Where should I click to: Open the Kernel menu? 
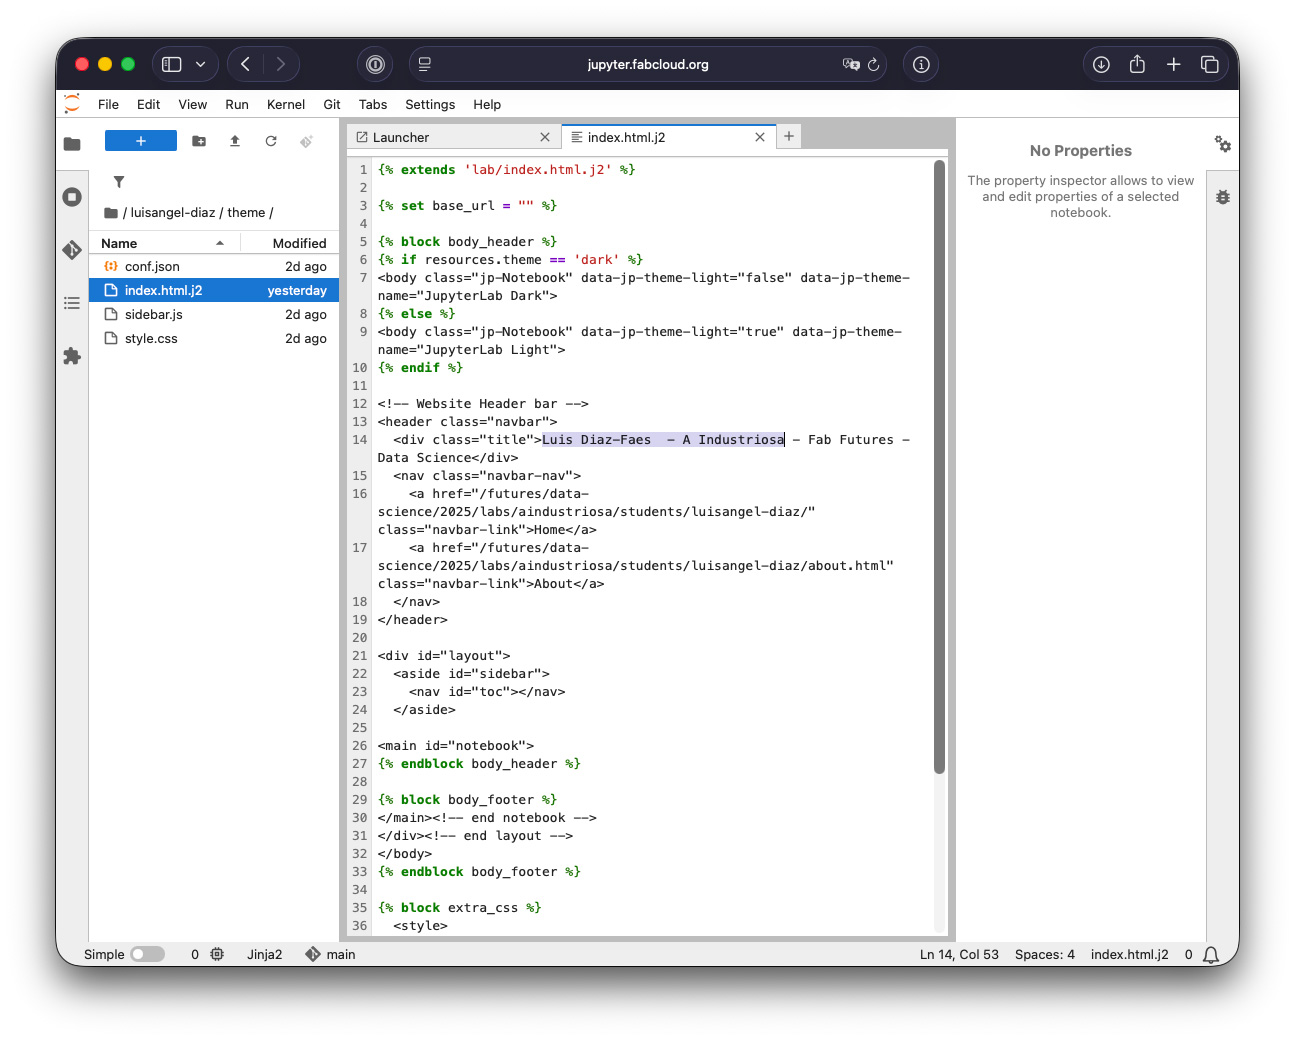285,104
